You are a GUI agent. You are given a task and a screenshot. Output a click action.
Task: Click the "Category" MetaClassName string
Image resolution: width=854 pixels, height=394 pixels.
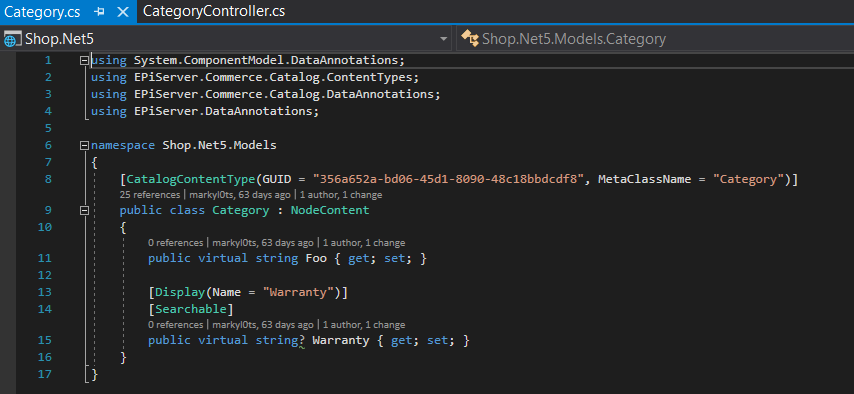[748, 179]
